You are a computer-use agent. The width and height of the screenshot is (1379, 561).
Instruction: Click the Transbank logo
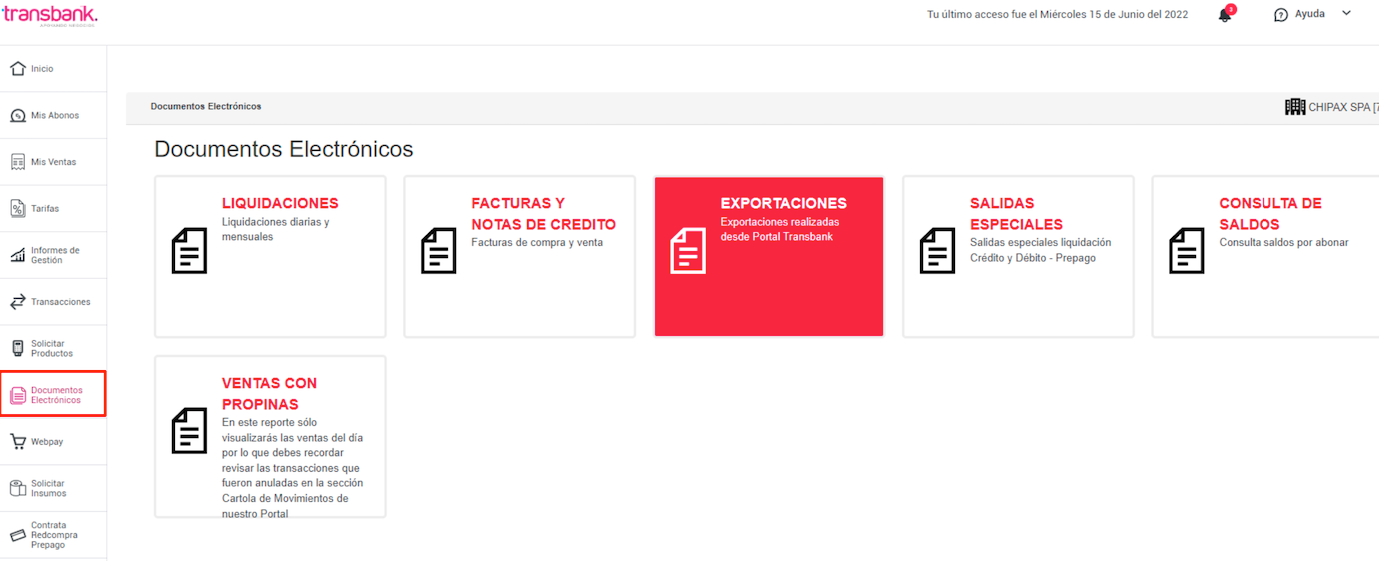(49, 15)
